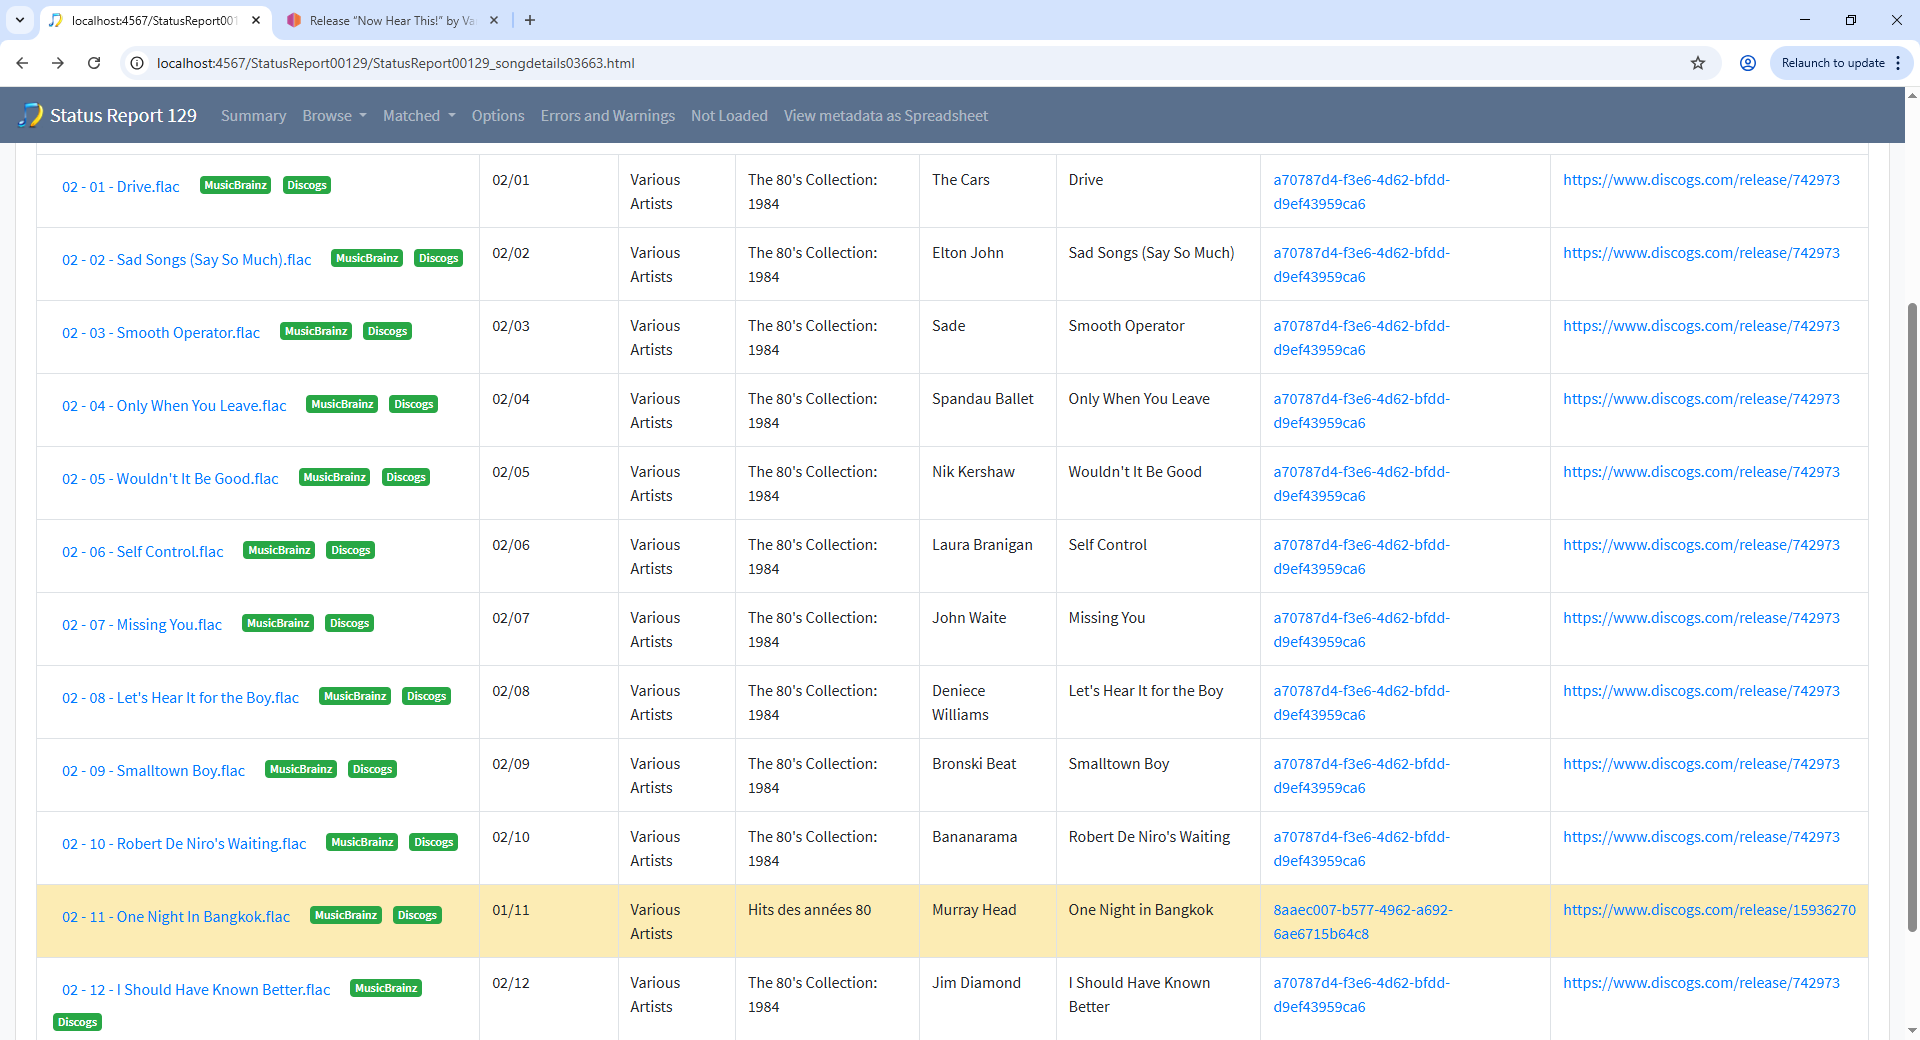This screenshot has height=1040, width=1920.
Task: Open 02 - 11 - One Night In Bangkok.flac
Action: tap(176, 917)
